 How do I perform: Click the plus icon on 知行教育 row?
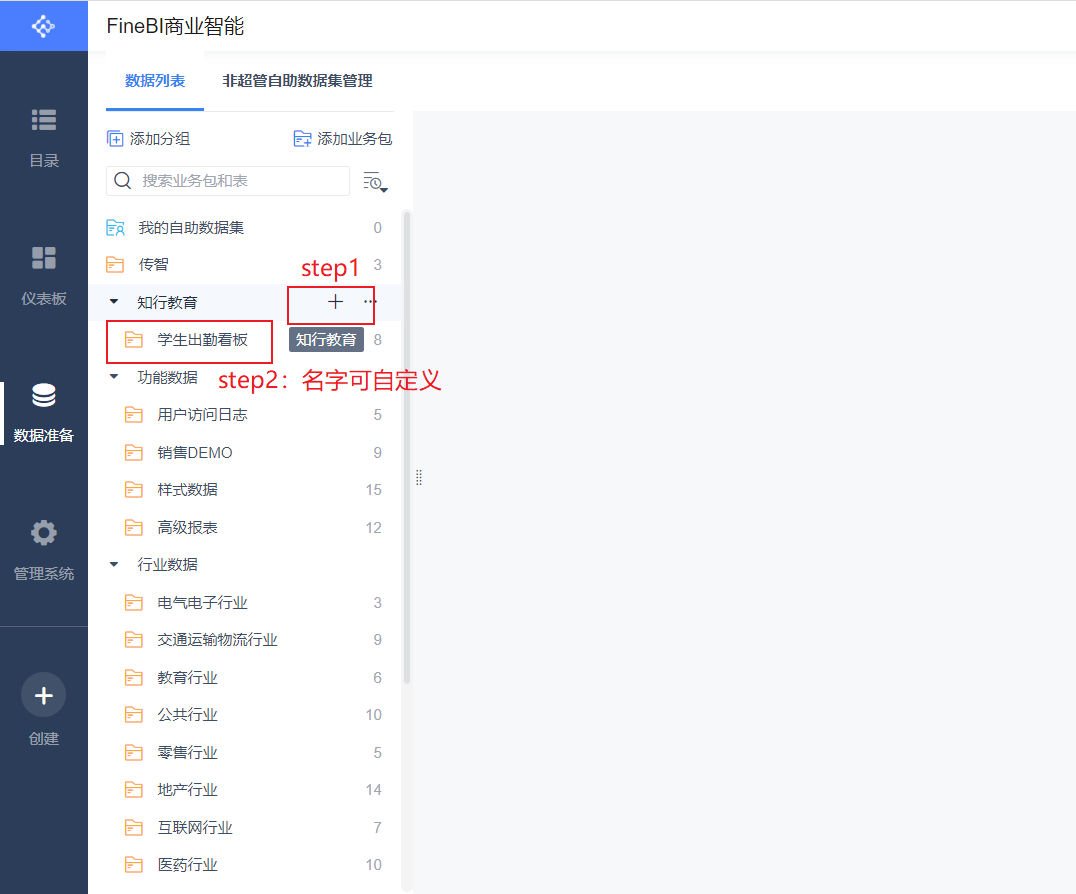336,302
